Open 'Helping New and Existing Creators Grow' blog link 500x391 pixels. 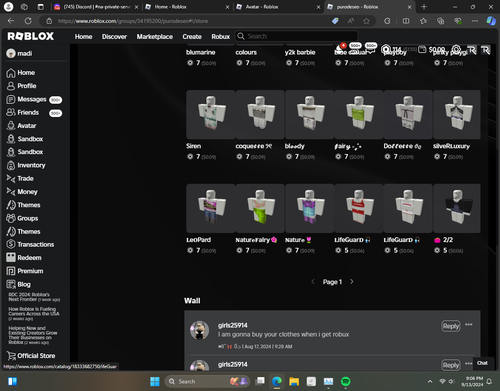coord(33,335)
